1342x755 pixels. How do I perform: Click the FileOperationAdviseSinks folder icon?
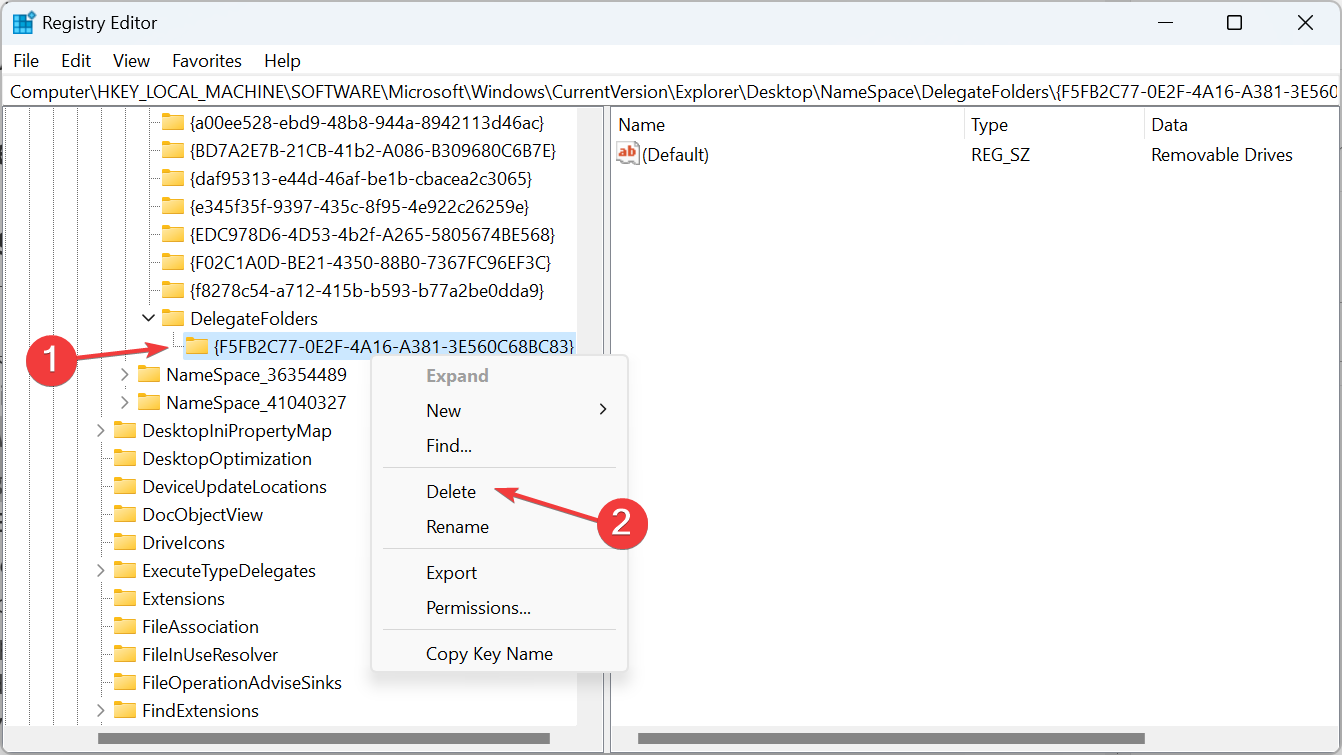pos(125,683)
